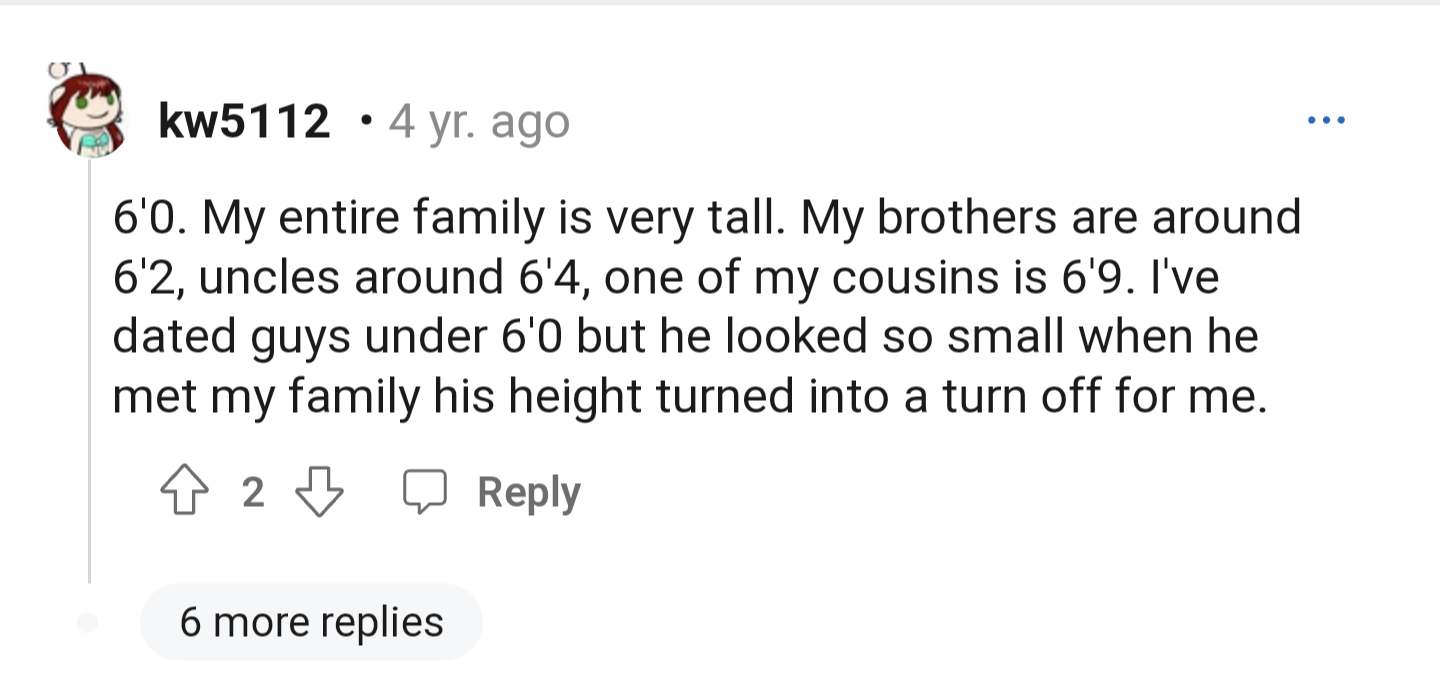
Task: Click the vote score number 2
Action: [x=254, y=493]
